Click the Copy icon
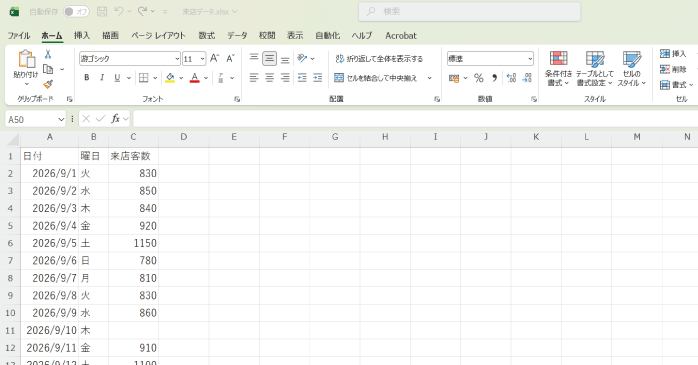This screenshot has height=365, width=698. (48, 69)
